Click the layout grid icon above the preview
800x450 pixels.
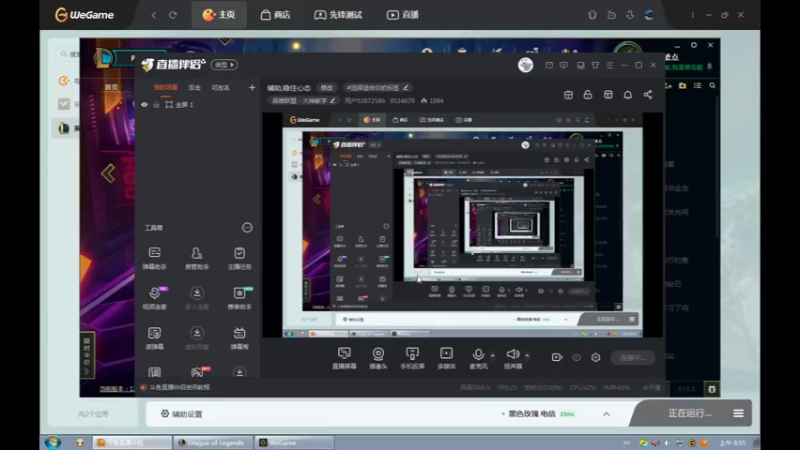608,95
